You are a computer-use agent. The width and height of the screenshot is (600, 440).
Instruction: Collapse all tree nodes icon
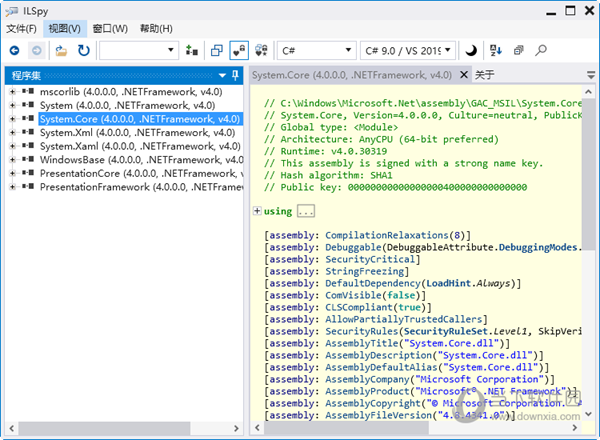[x=518, y=51]
